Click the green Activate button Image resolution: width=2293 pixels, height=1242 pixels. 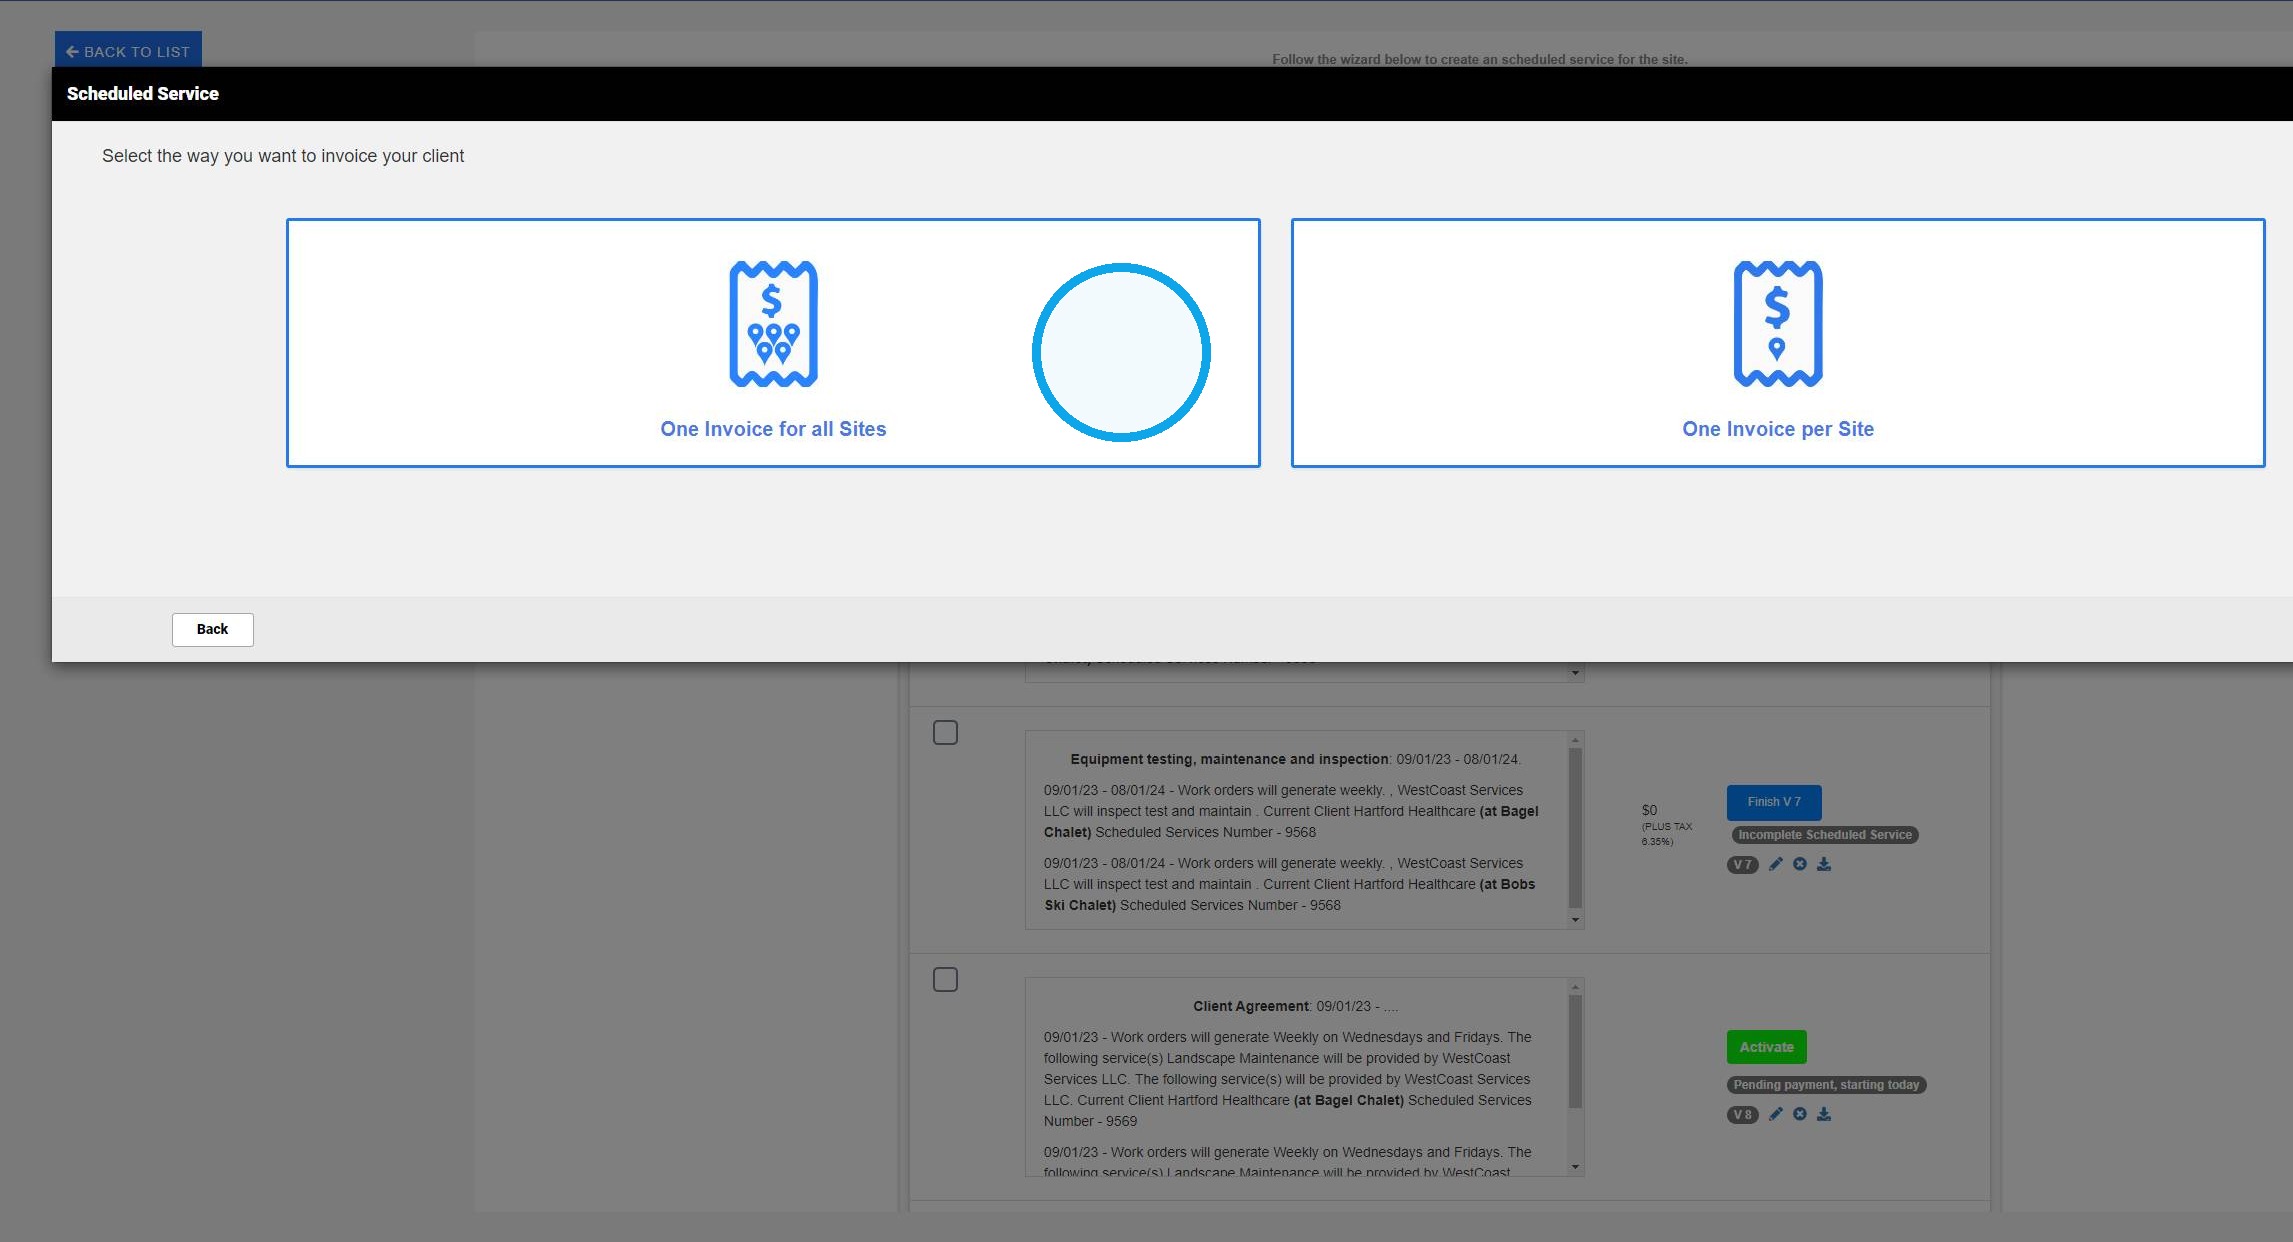pyautogui.click(x=1766, y=1047)
